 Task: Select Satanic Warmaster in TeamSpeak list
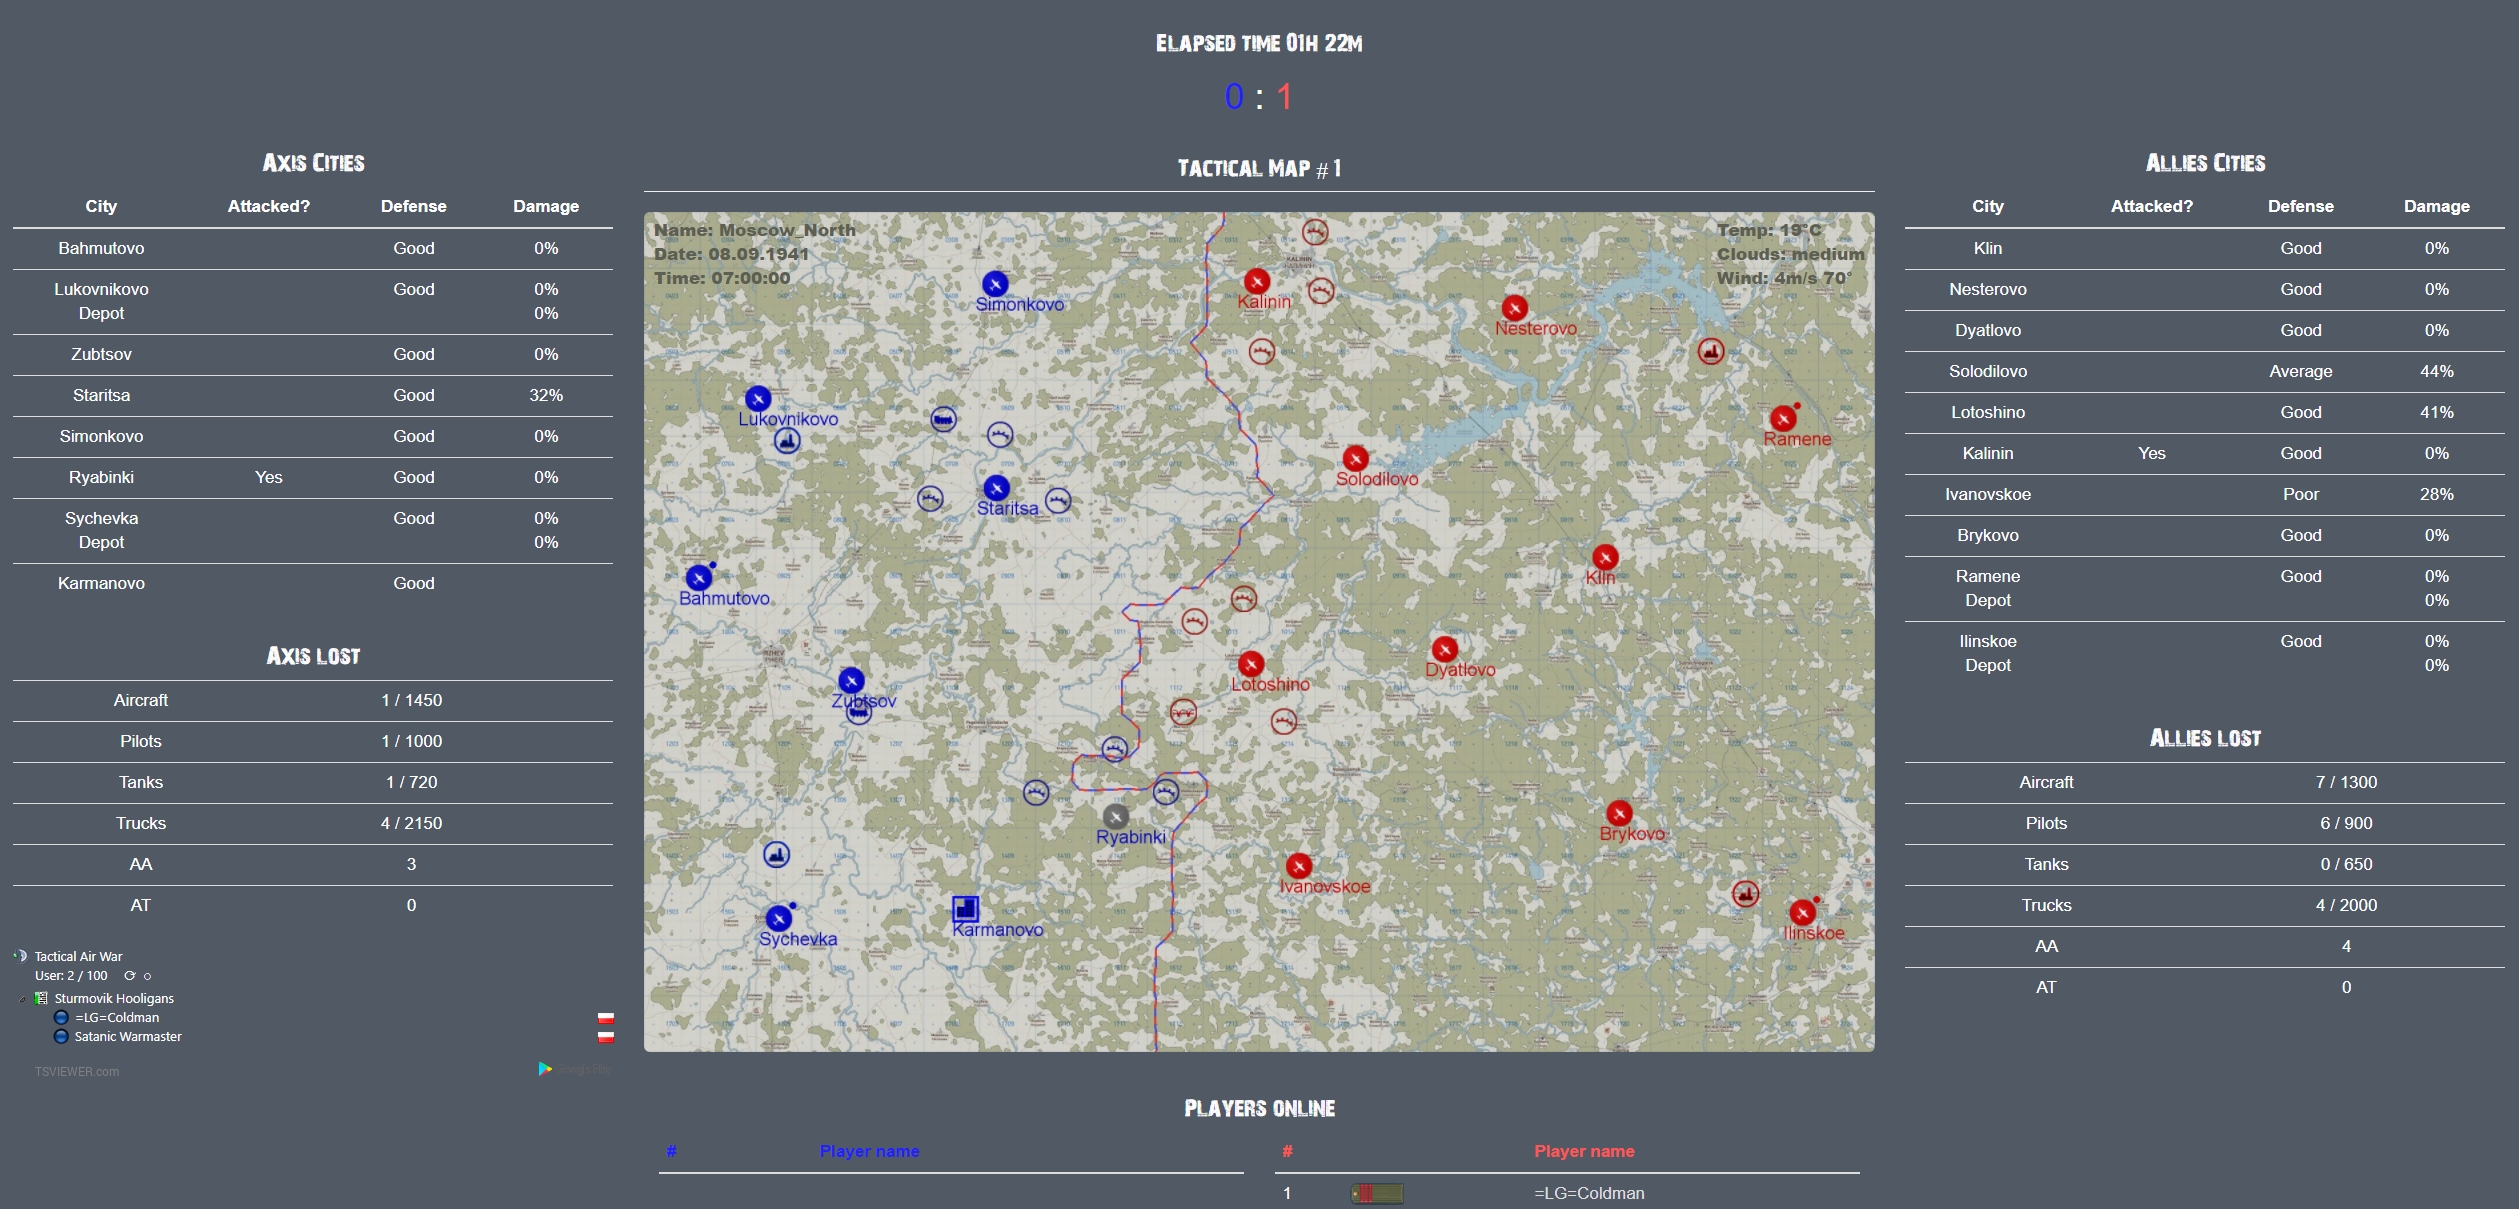click(128, 1037)
